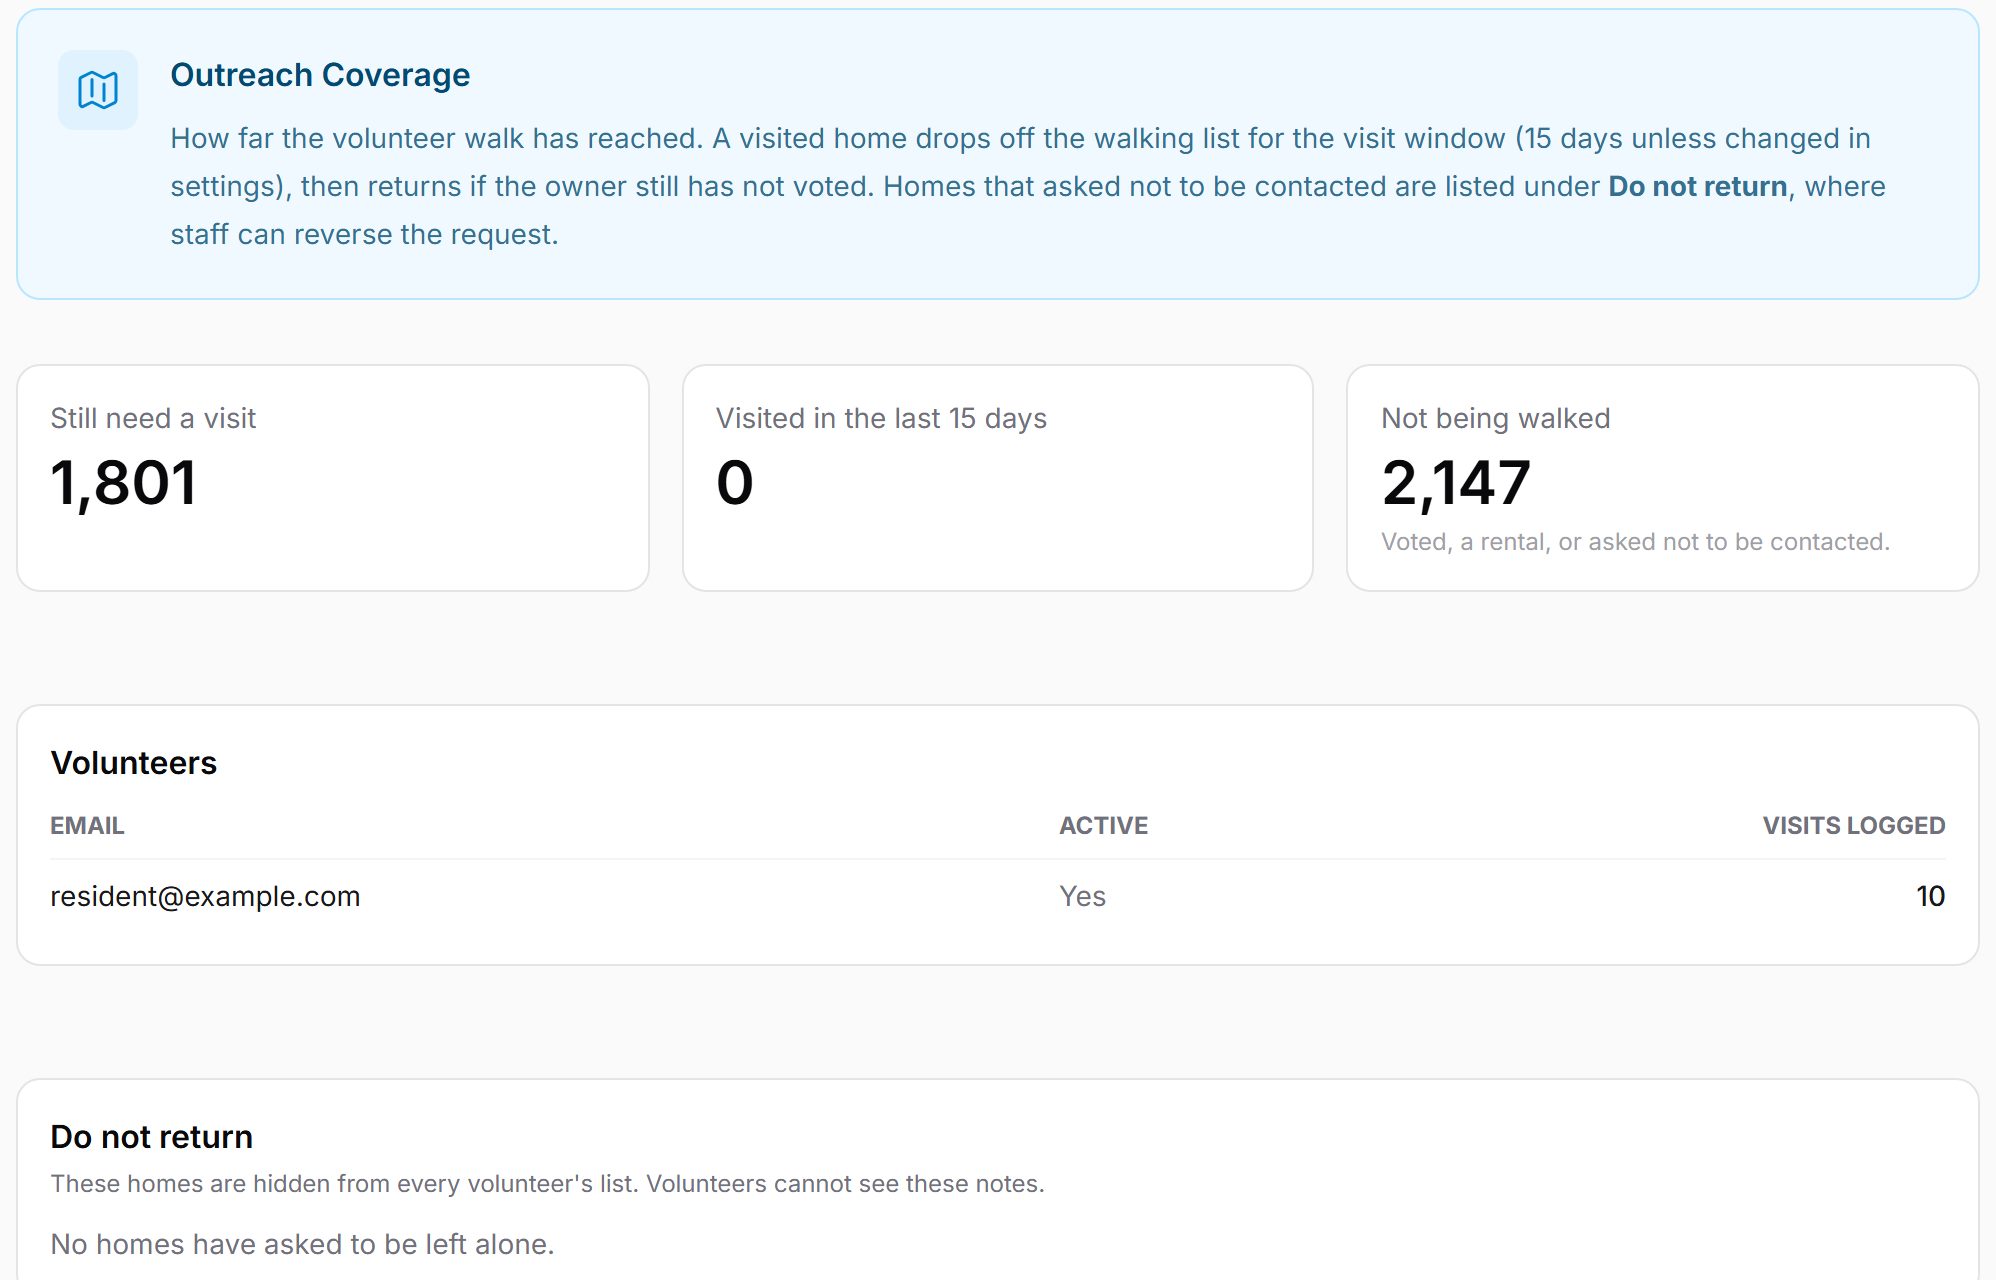This screenshot has width=1996, height=1280.
Task: Select the resident@example.com row email
Action: click(x=205, y=896)
